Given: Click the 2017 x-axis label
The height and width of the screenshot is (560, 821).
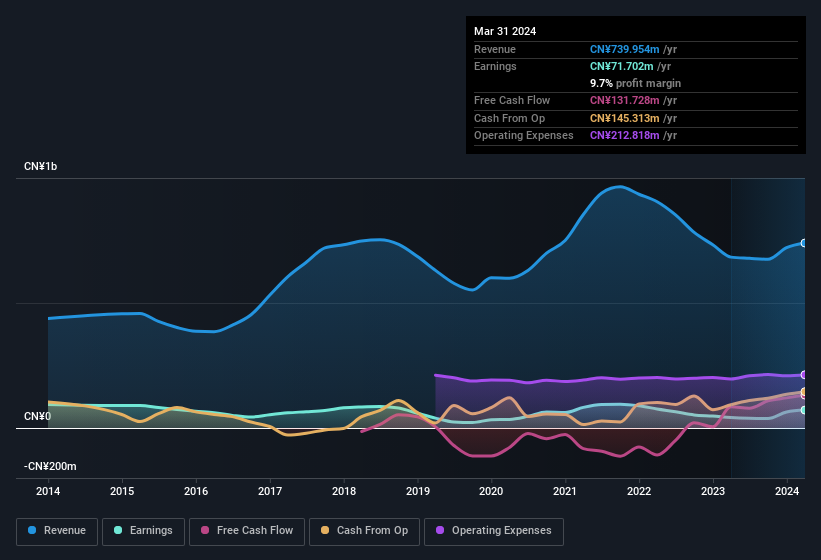Looking at the screenshot, I should (270, 491).
